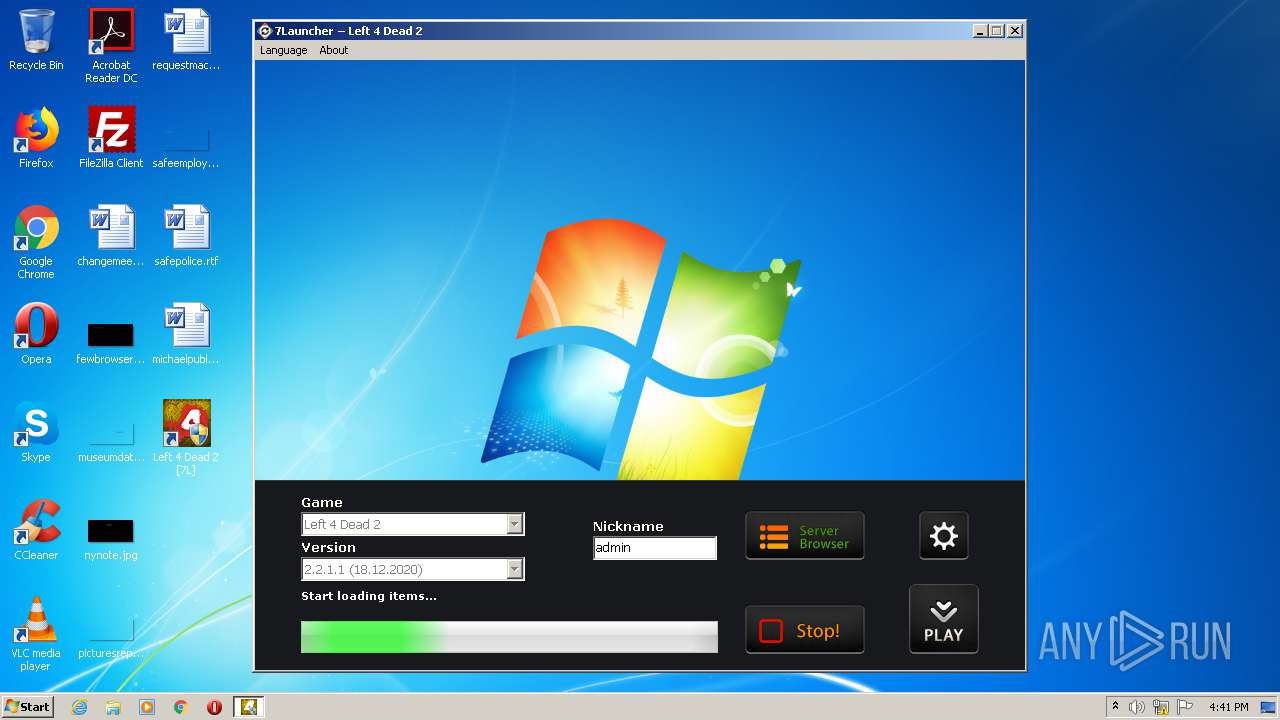This screenshot has width=1280, height=720.
Task: Launch Opera browser shortcut
Action: pos(36,334)
